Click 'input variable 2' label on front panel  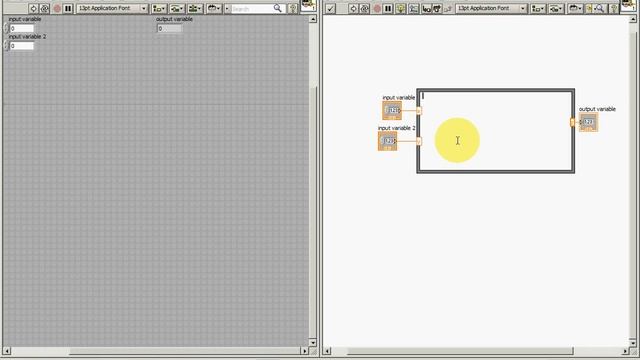click(27, 37)
